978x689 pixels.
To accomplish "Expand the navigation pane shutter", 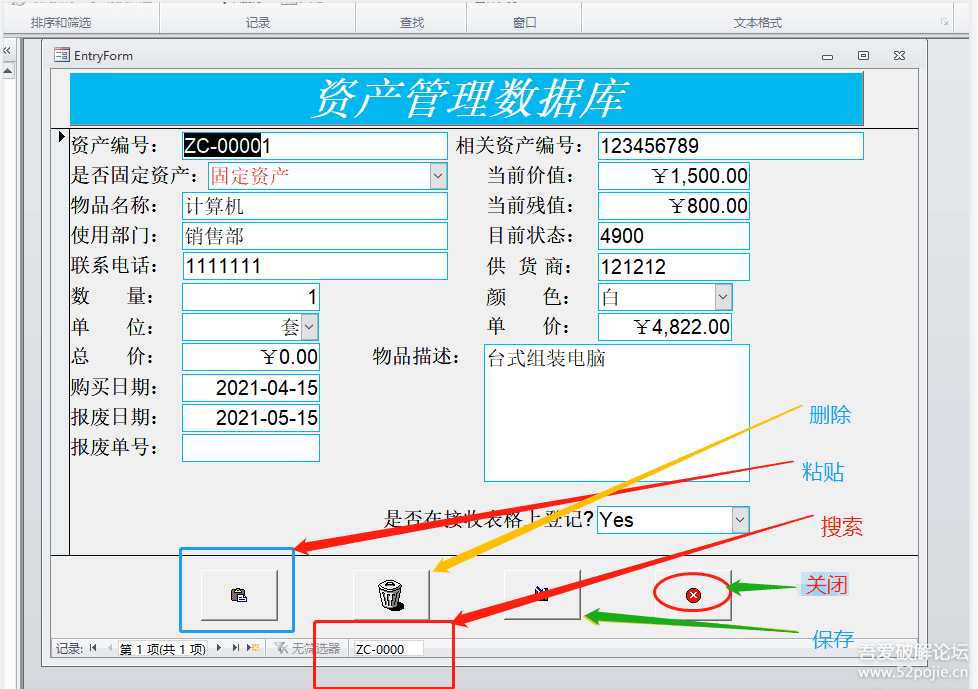I will click(7, 50).
